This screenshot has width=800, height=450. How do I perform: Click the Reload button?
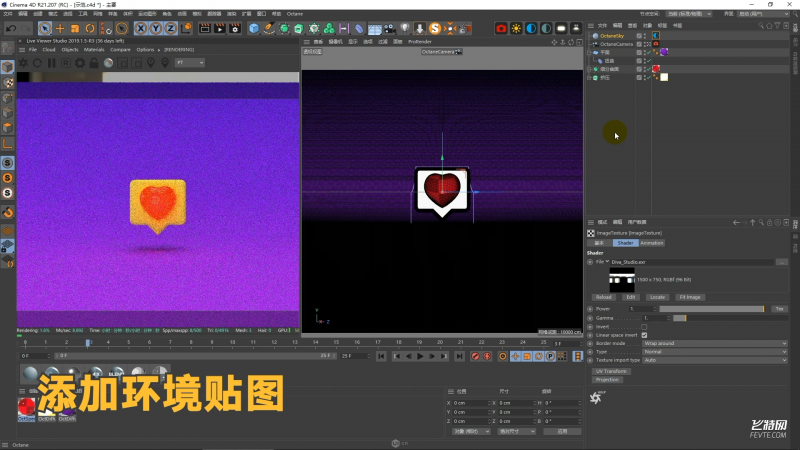point(603,297)
